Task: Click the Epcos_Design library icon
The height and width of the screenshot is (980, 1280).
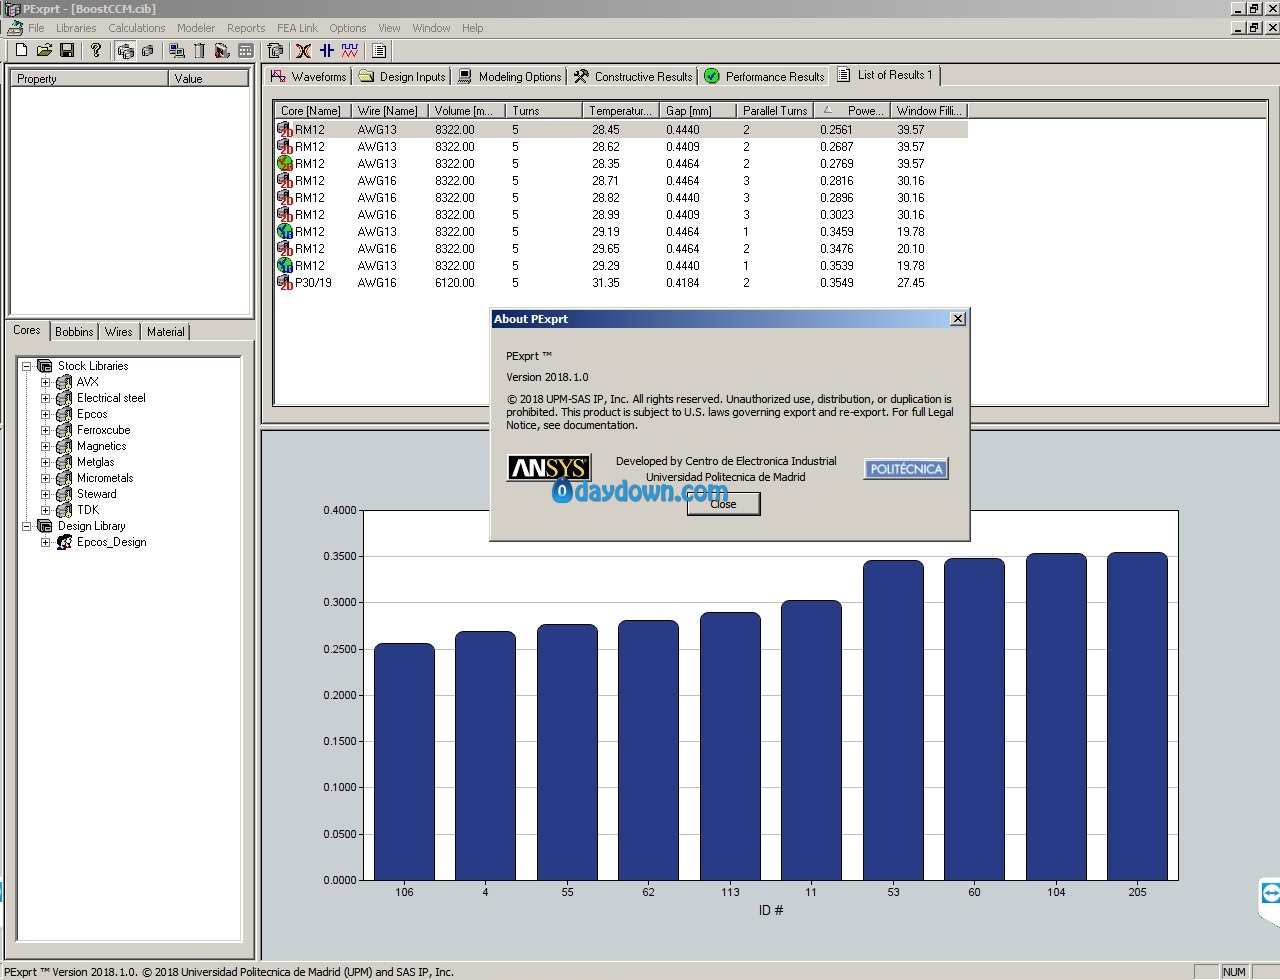Action: tap(64, 542)
